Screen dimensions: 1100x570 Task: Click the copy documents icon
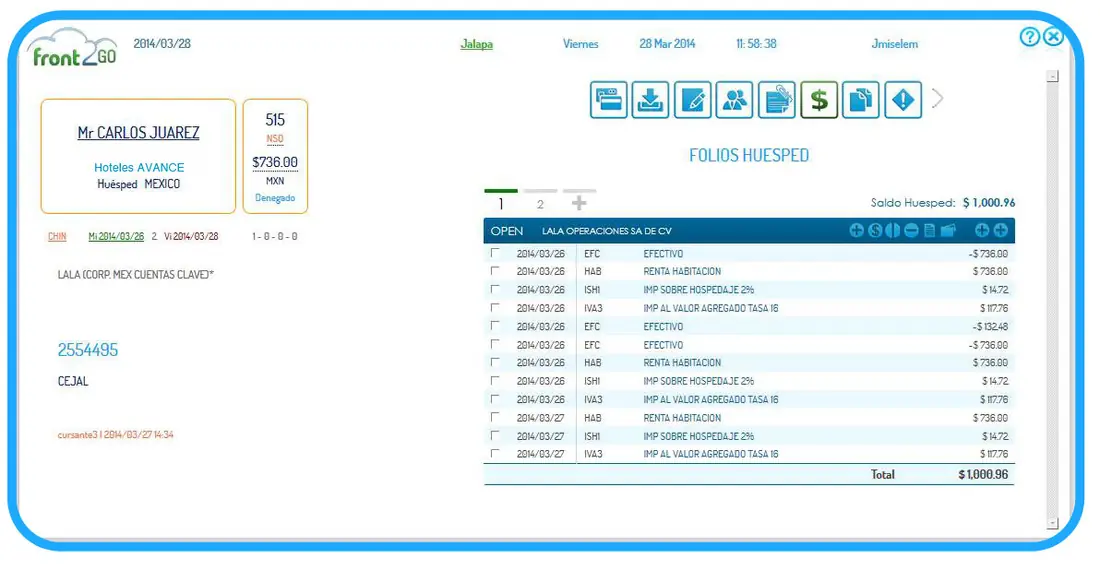click(860, 100)
